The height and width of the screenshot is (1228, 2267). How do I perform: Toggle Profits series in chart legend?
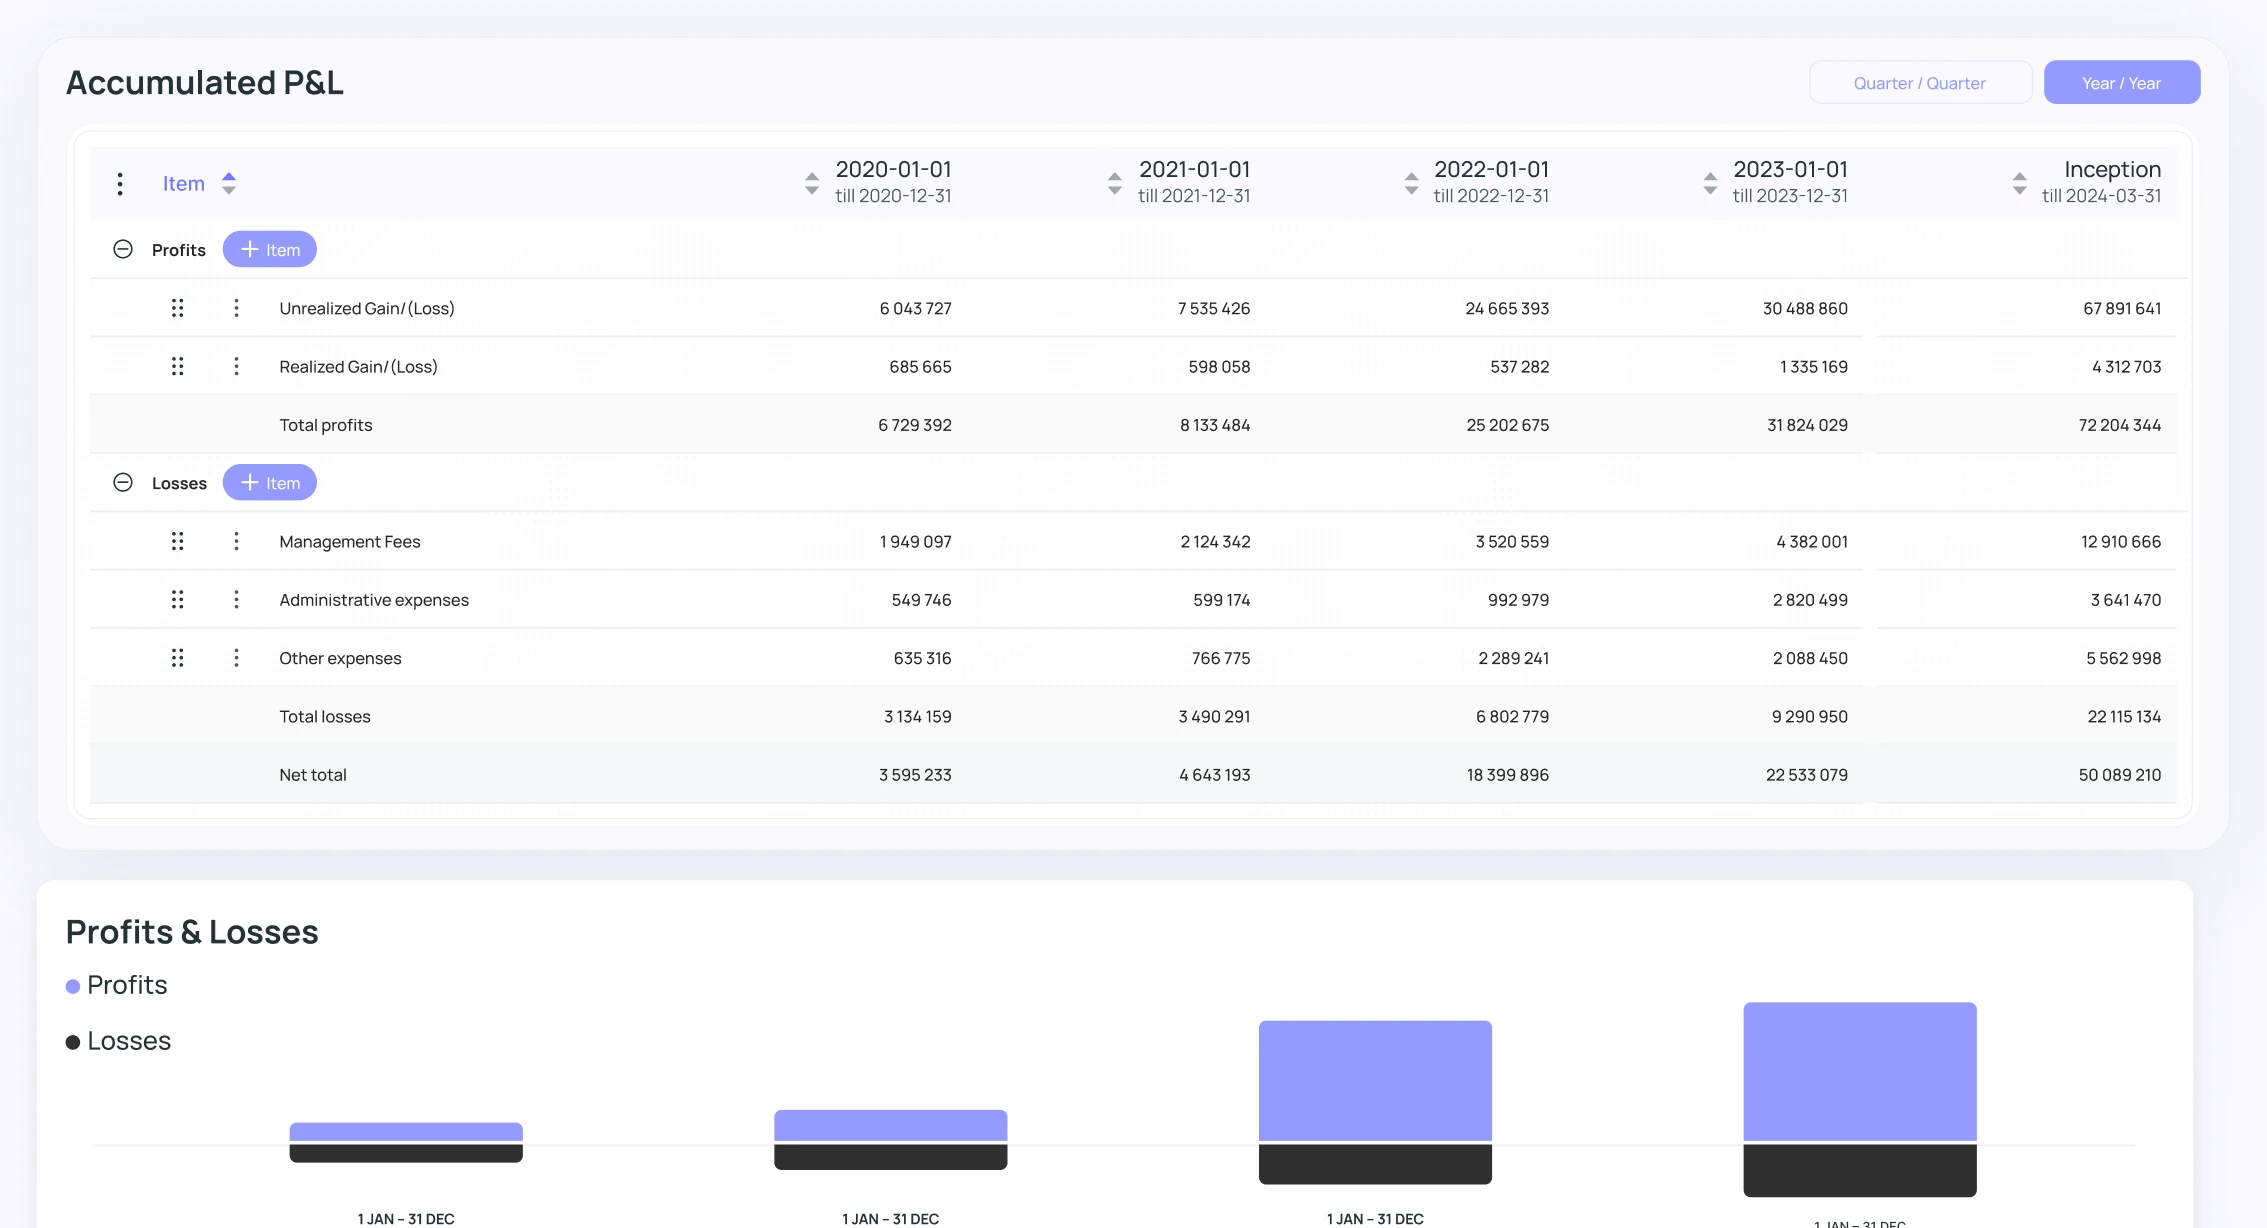click(x=116, y=985)
